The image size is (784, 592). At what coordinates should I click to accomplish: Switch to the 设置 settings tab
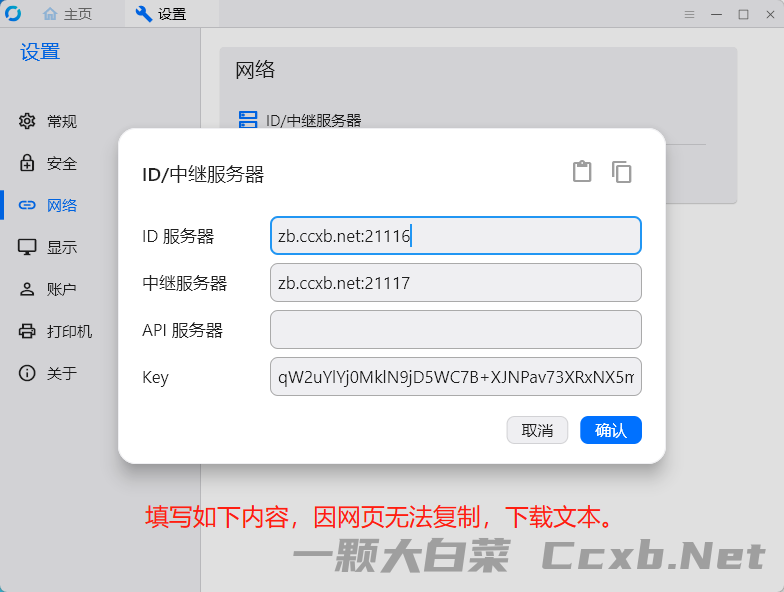[x=161, y=14]
